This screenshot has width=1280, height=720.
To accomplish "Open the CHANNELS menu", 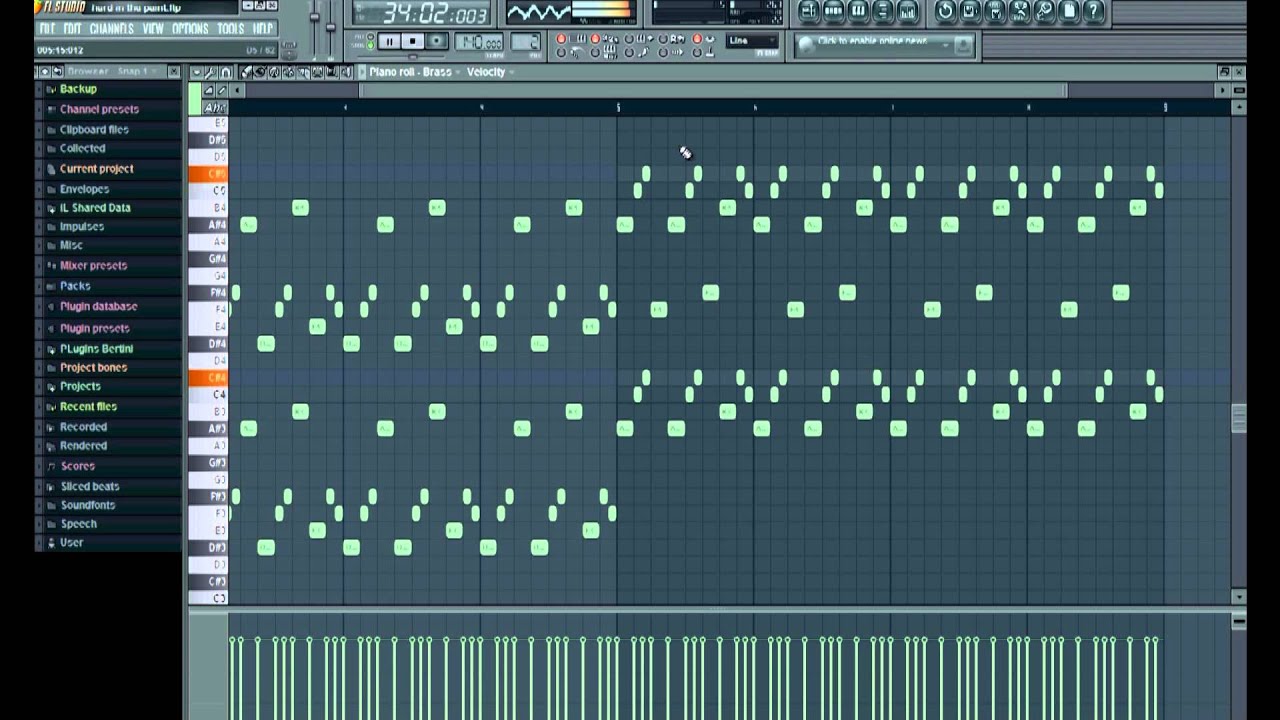I will tap(111, 29).
